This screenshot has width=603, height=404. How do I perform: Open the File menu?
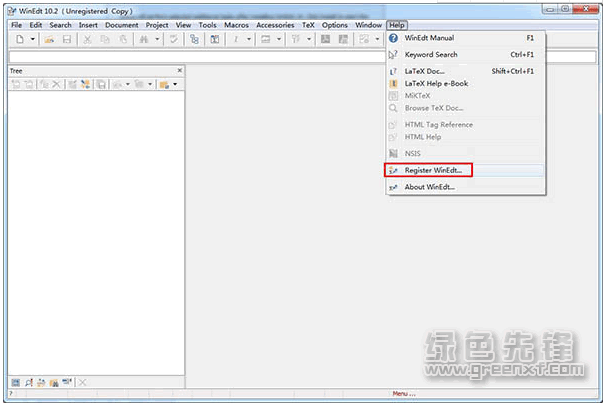[17, 25]
